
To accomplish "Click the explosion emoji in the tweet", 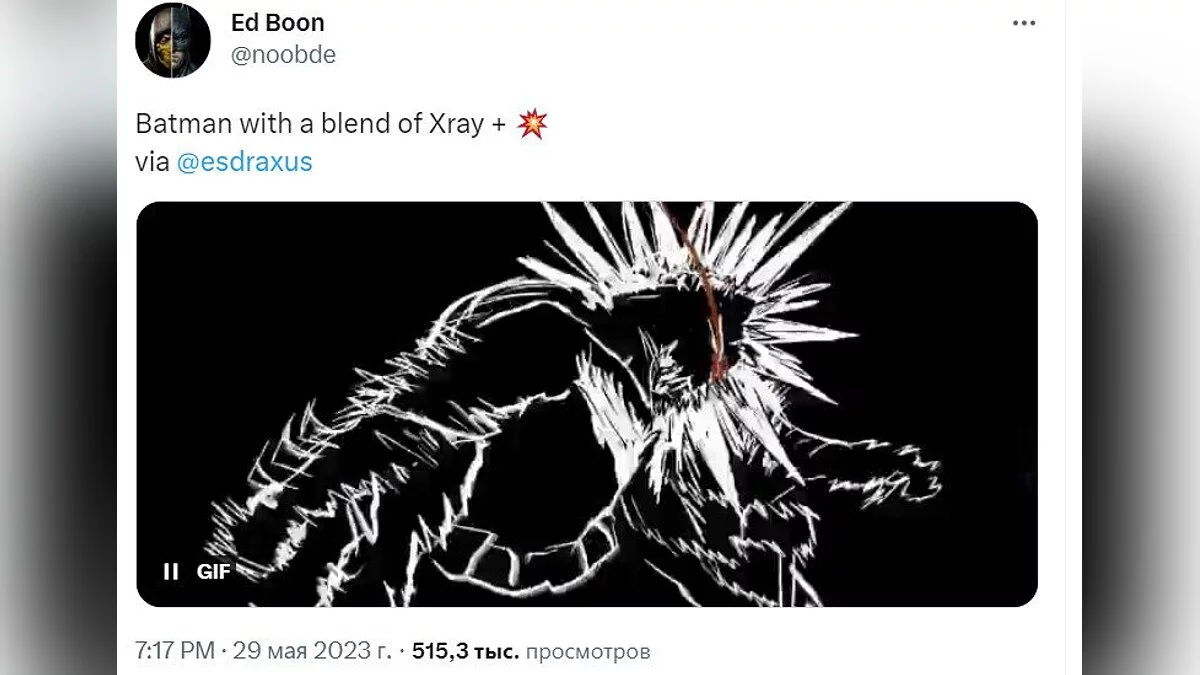I will [532, 125].
